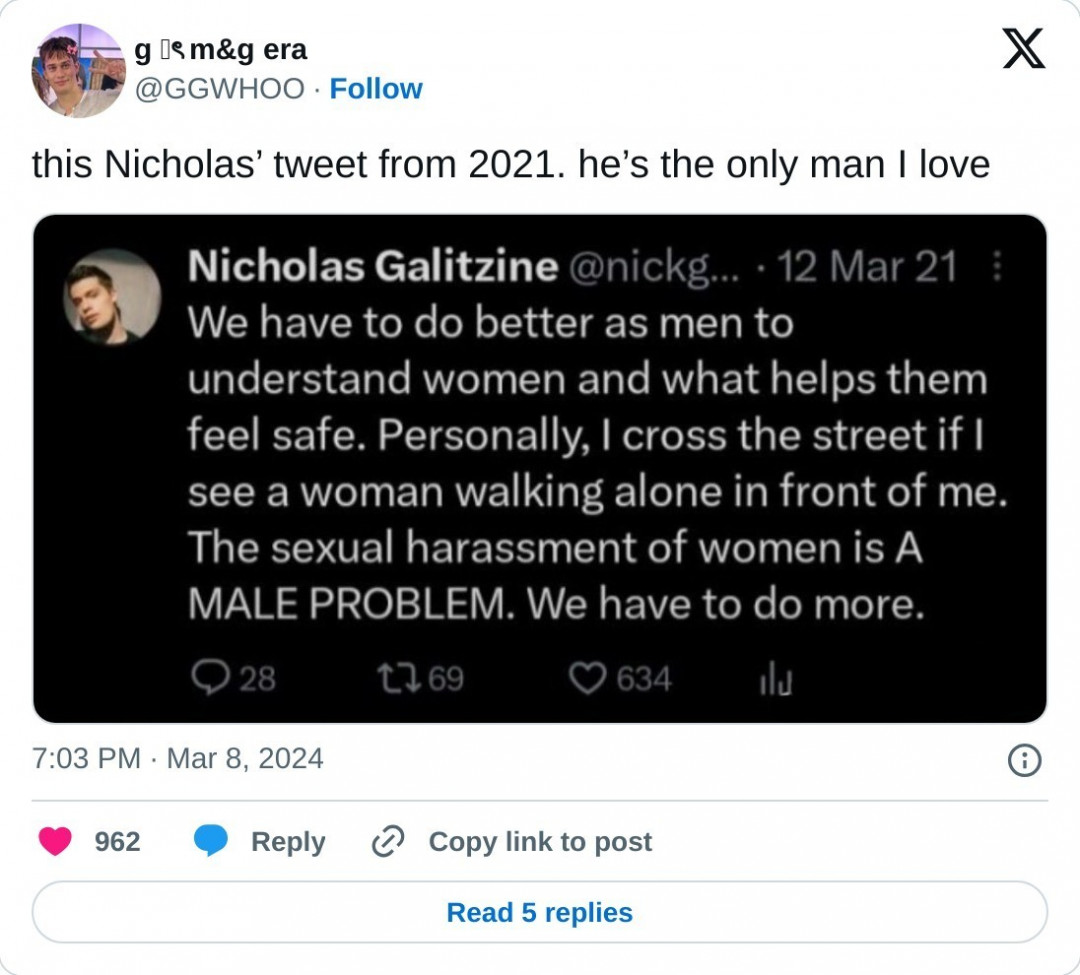
Task: Follow the @GGWHOO account
Action: coord(376,89)
